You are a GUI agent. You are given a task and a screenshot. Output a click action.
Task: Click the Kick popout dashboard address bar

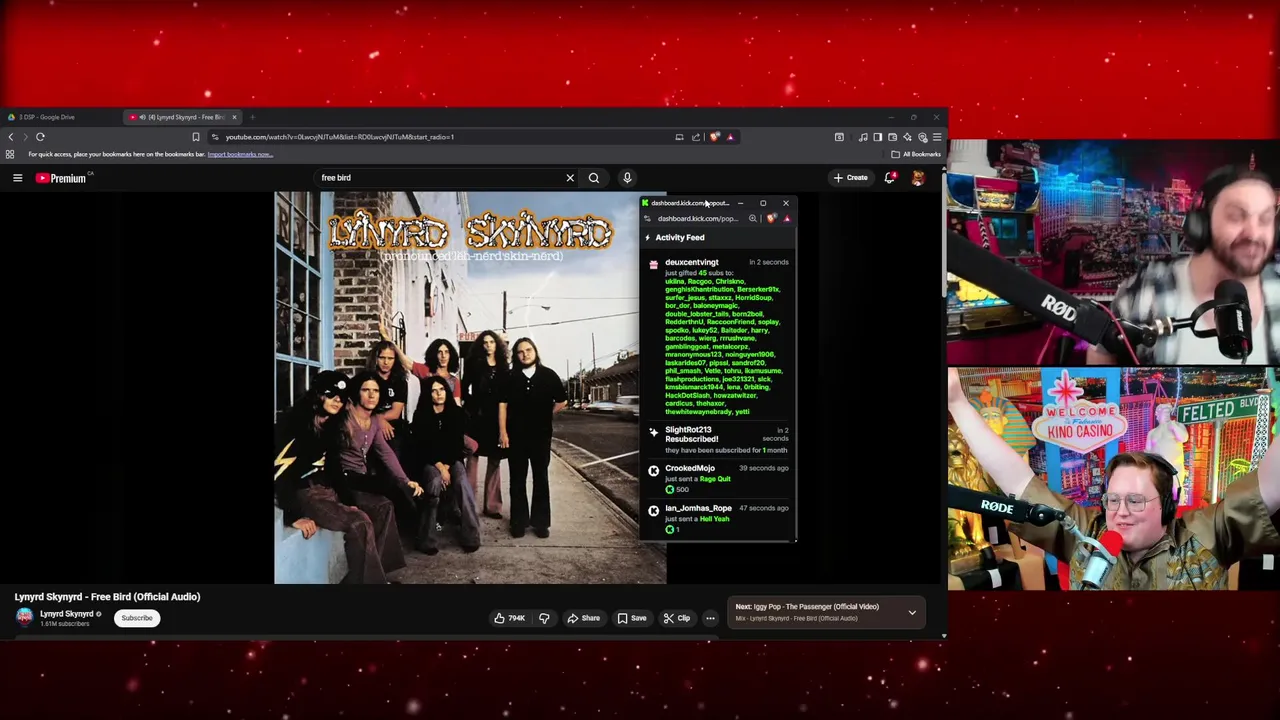coord(698,219)
